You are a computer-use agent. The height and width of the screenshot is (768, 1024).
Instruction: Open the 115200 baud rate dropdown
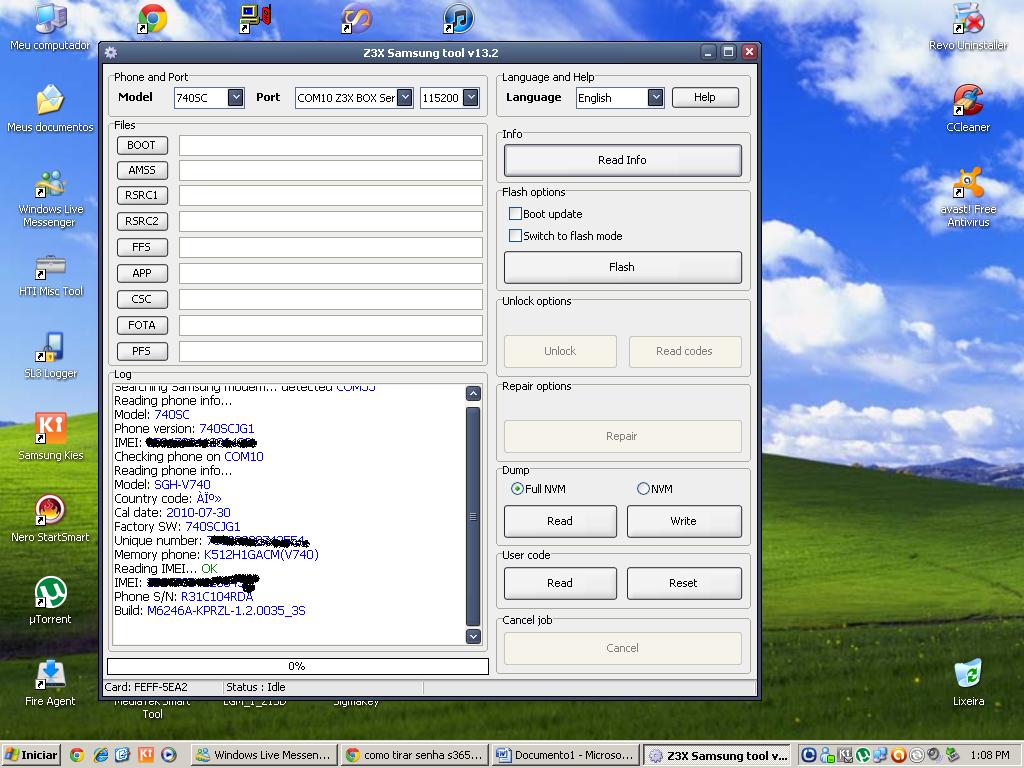[x=470, y=97]
